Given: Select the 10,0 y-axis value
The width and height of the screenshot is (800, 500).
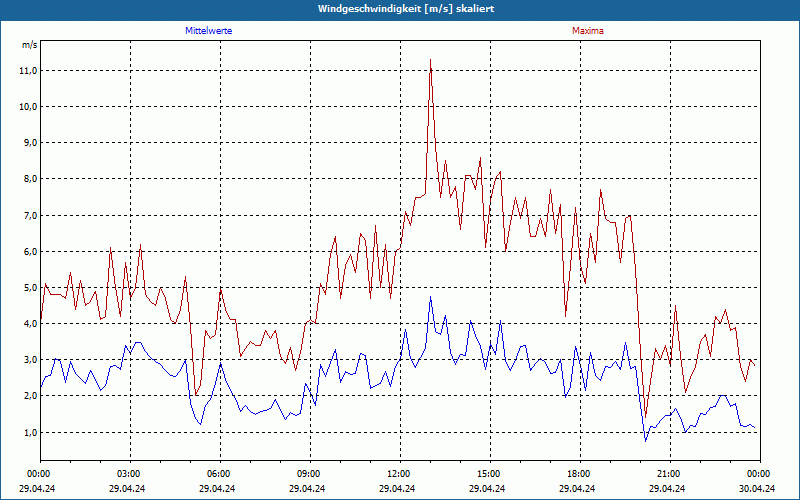Looking at the screenshot, I should pos(29,107).
